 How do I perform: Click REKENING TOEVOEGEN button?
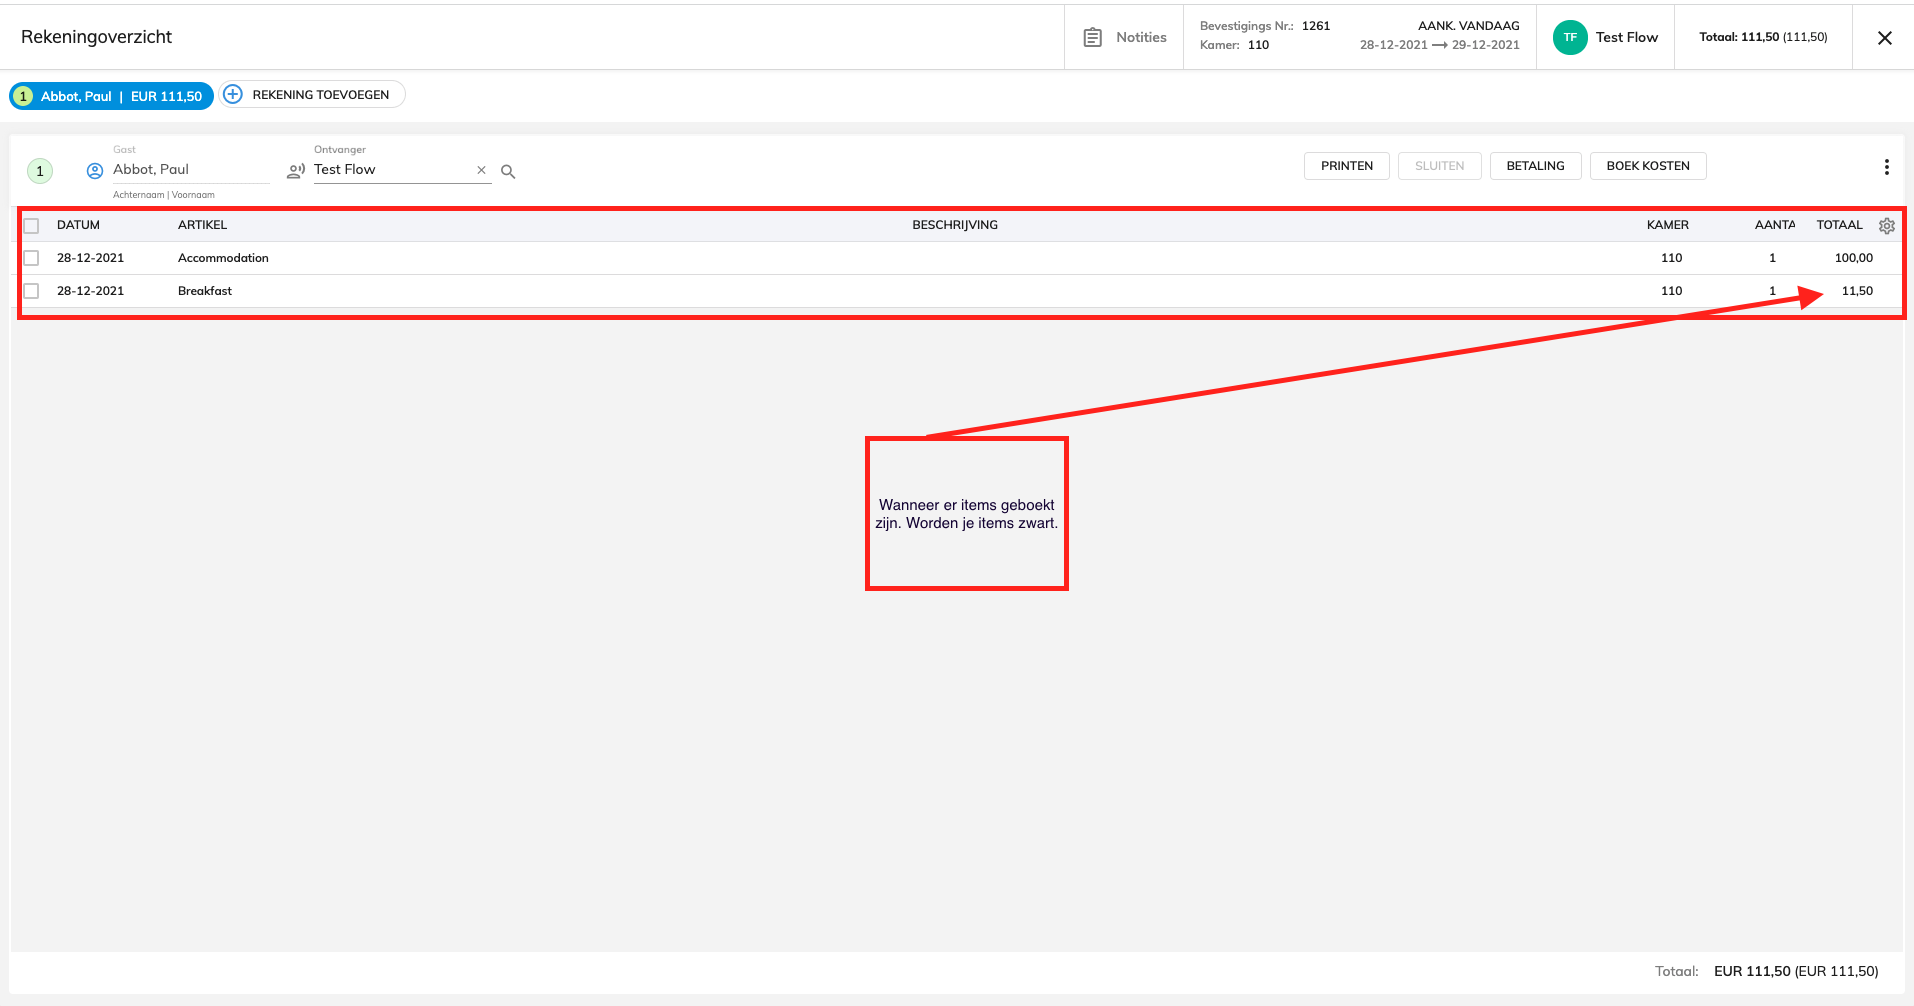tap(313, 94)
